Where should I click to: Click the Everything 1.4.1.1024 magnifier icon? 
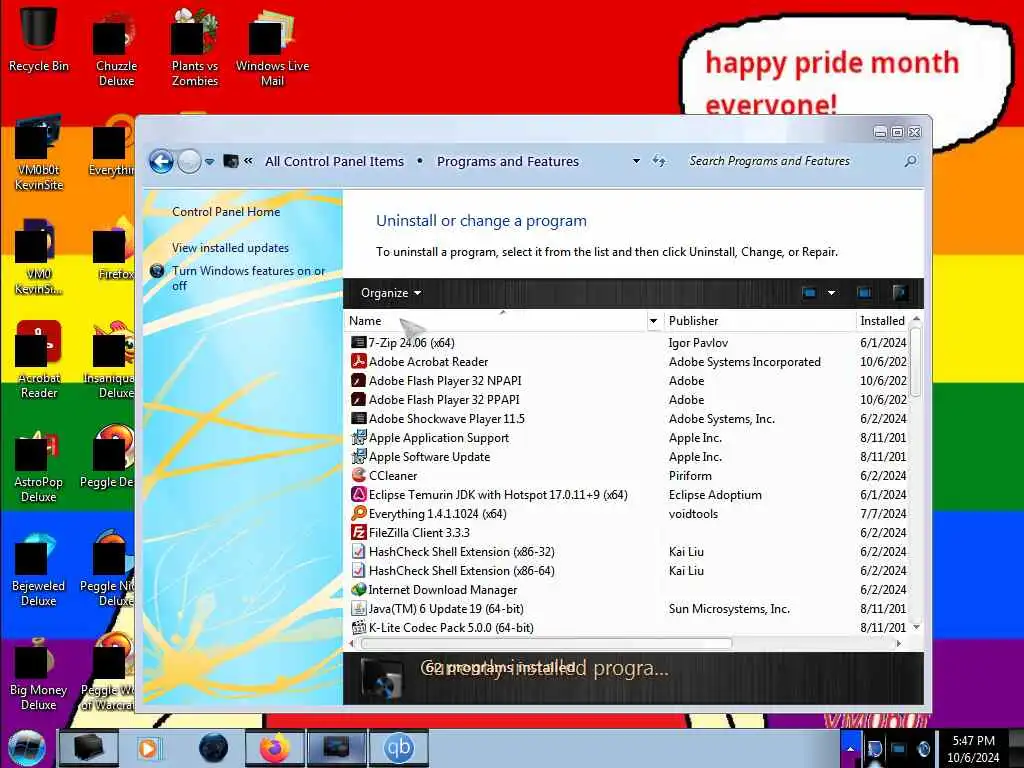pos(359,513)
